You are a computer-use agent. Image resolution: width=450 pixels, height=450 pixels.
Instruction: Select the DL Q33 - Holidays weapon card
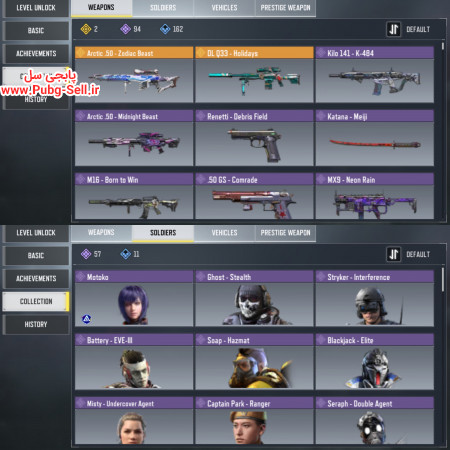[254, 74]
